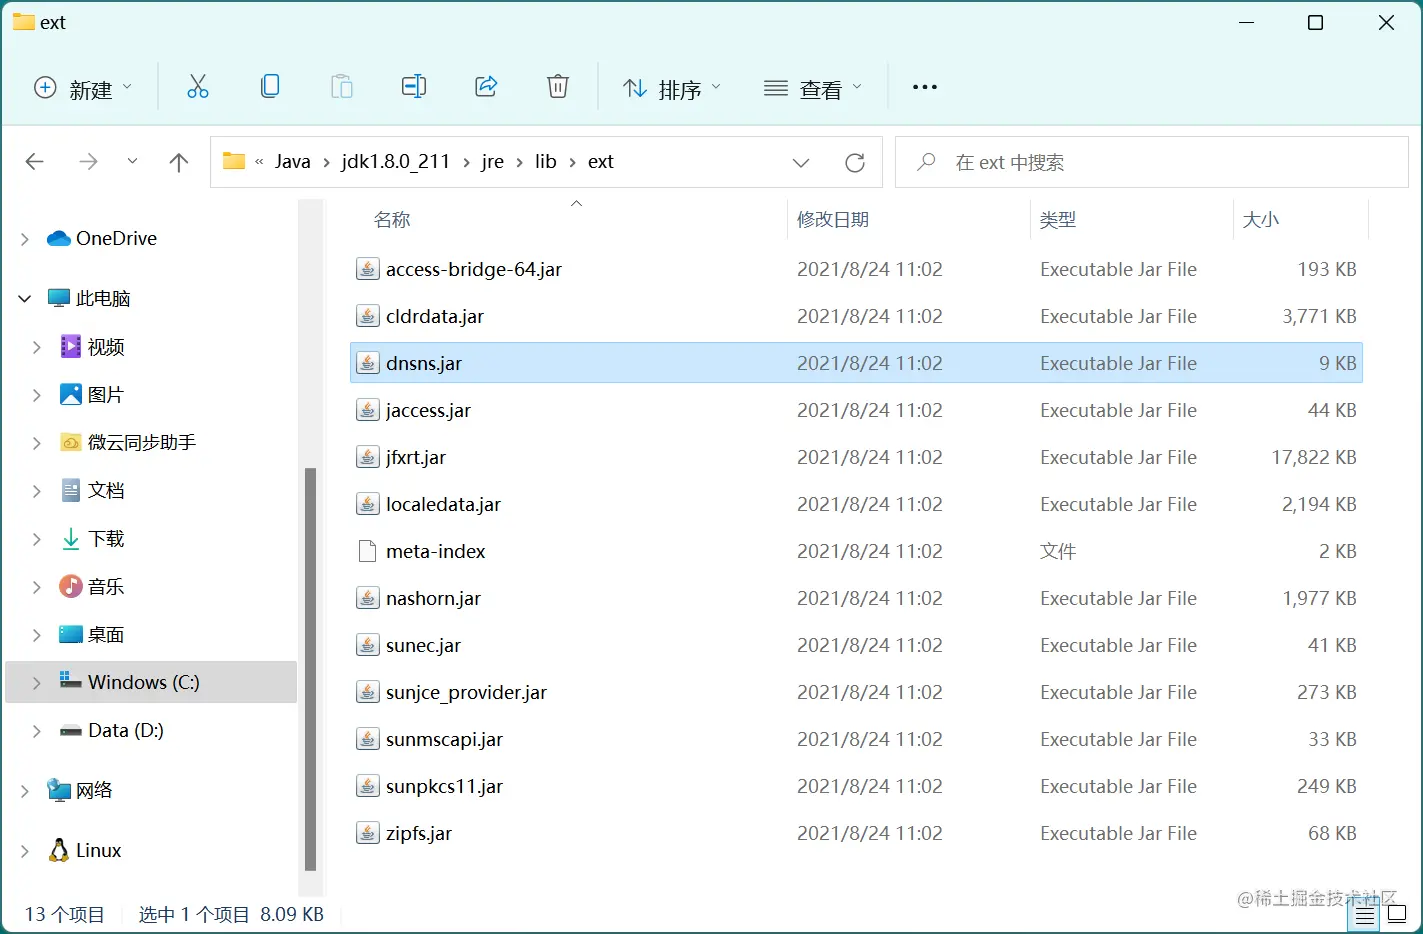Select 桌面 in the sidebar

[x=106, y=634]
